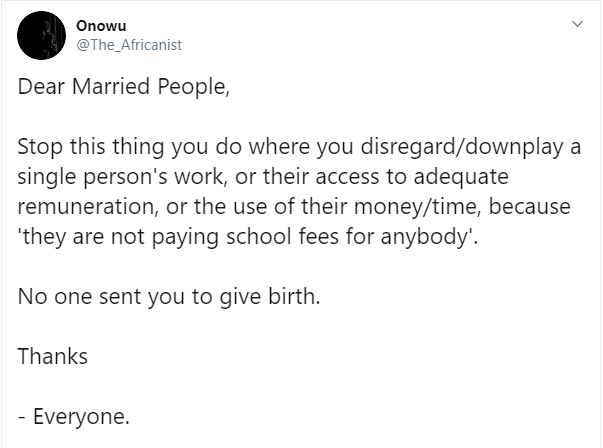Click the word 'disregard/downplay' in the tweet
603x448 pixels.
[461, 147]
